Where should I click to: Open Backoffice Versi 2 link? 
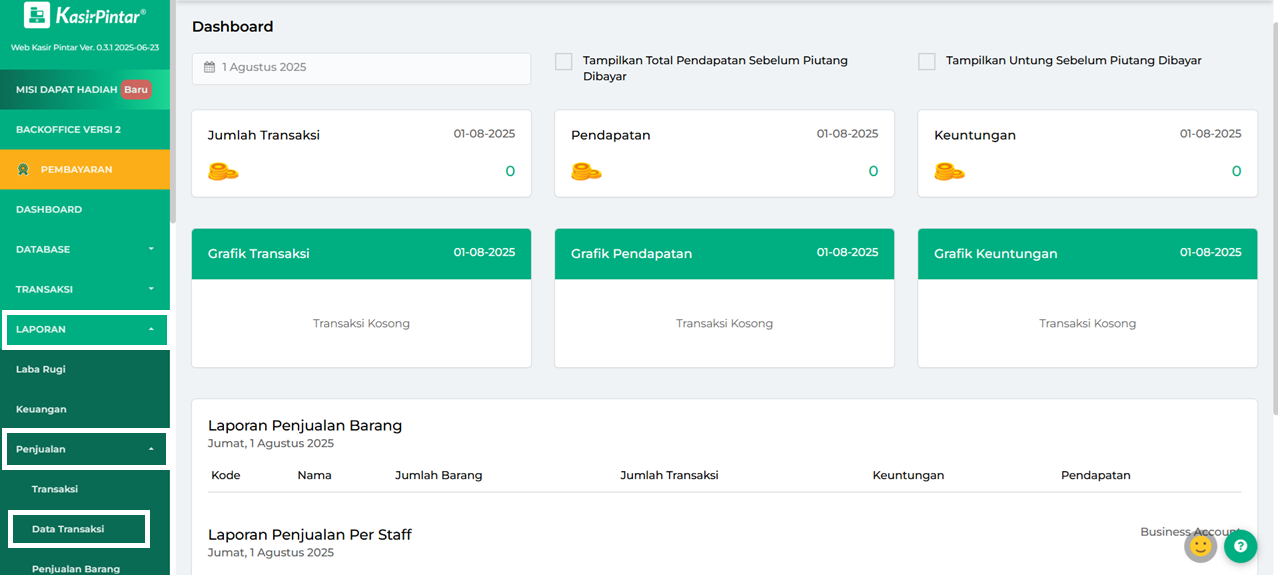[x=85, y=129]
